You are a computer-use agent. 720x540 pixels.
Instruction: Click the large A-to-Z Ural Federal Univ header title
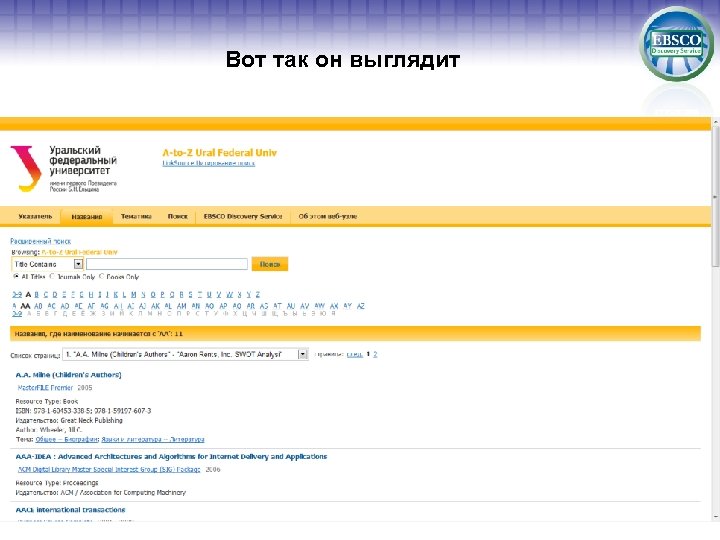click(219, 153)
